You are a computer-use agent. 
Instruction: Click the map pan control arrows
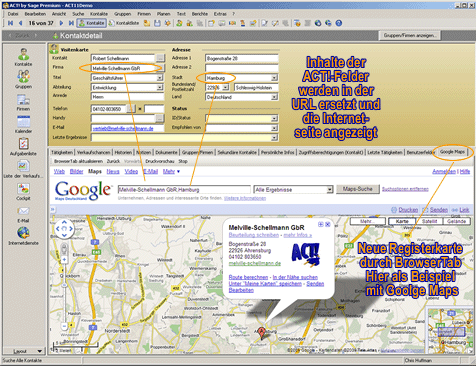pyautogui.click(x=64, y=229)
